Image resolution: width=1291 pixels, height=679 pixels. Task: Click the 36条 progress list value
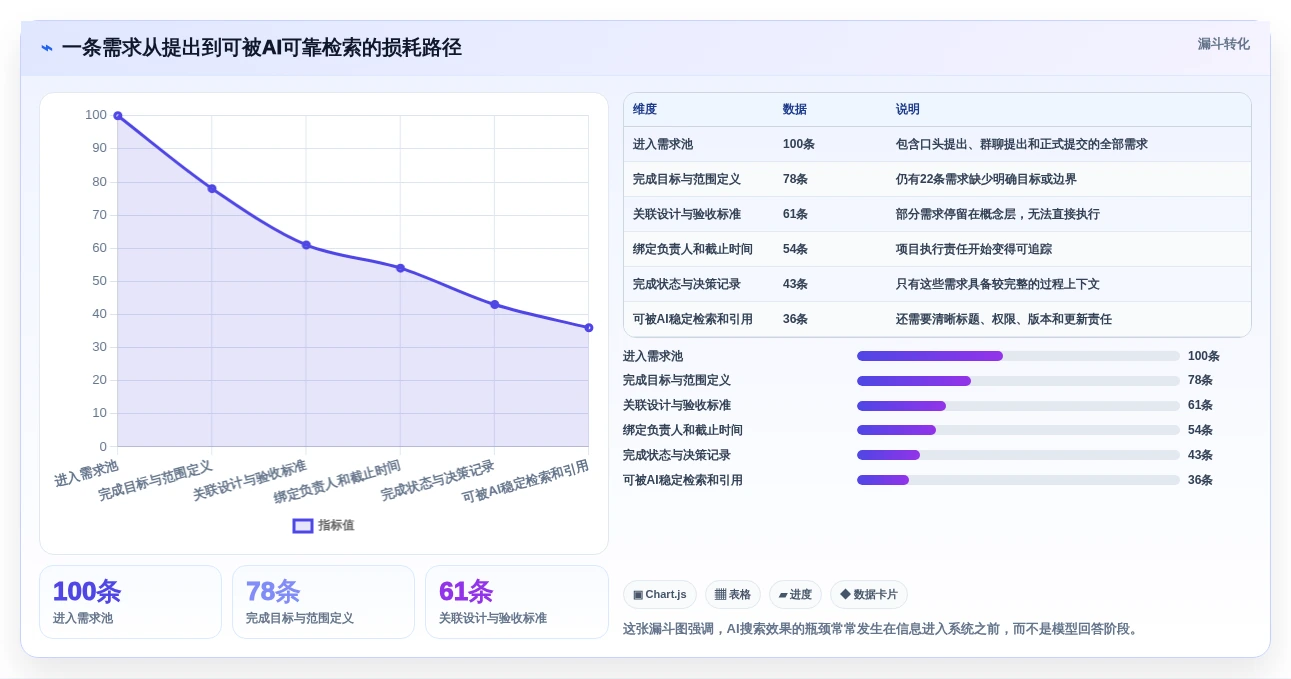click(1200, 480)
